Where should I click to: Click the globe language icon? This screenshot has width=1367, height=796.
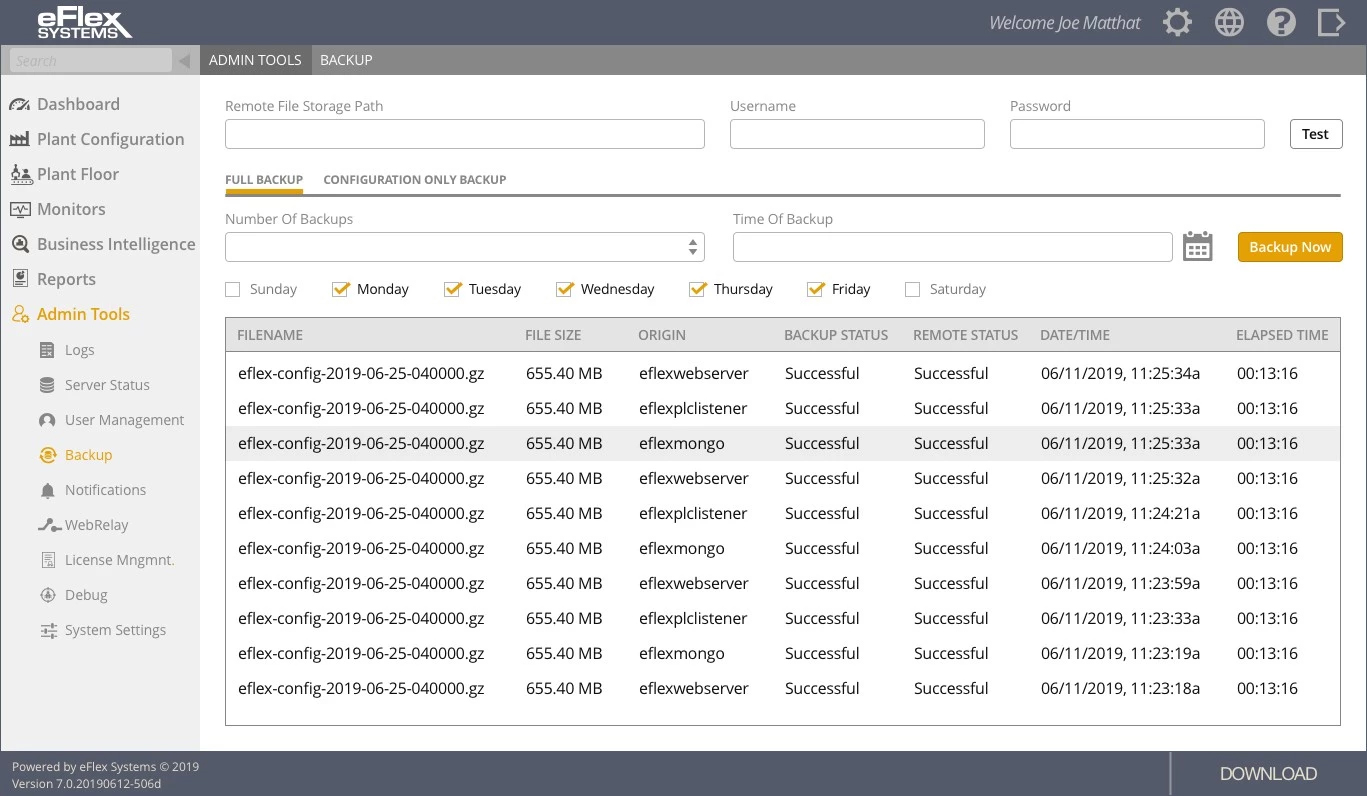pyautogui.click(x=1229, y=23)
